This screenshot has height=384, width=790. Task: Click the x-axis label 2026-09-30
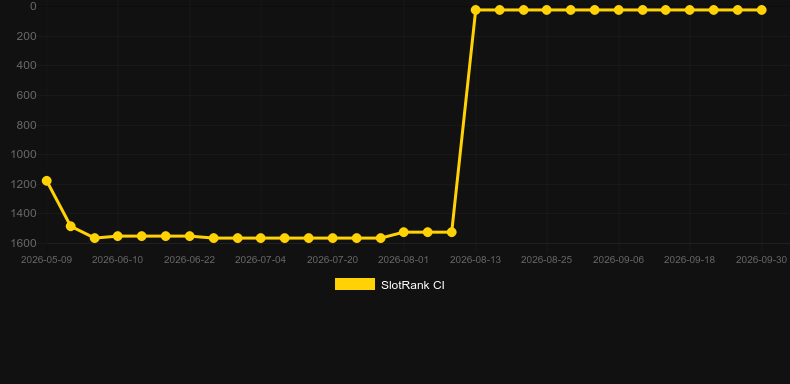[761, 260]
